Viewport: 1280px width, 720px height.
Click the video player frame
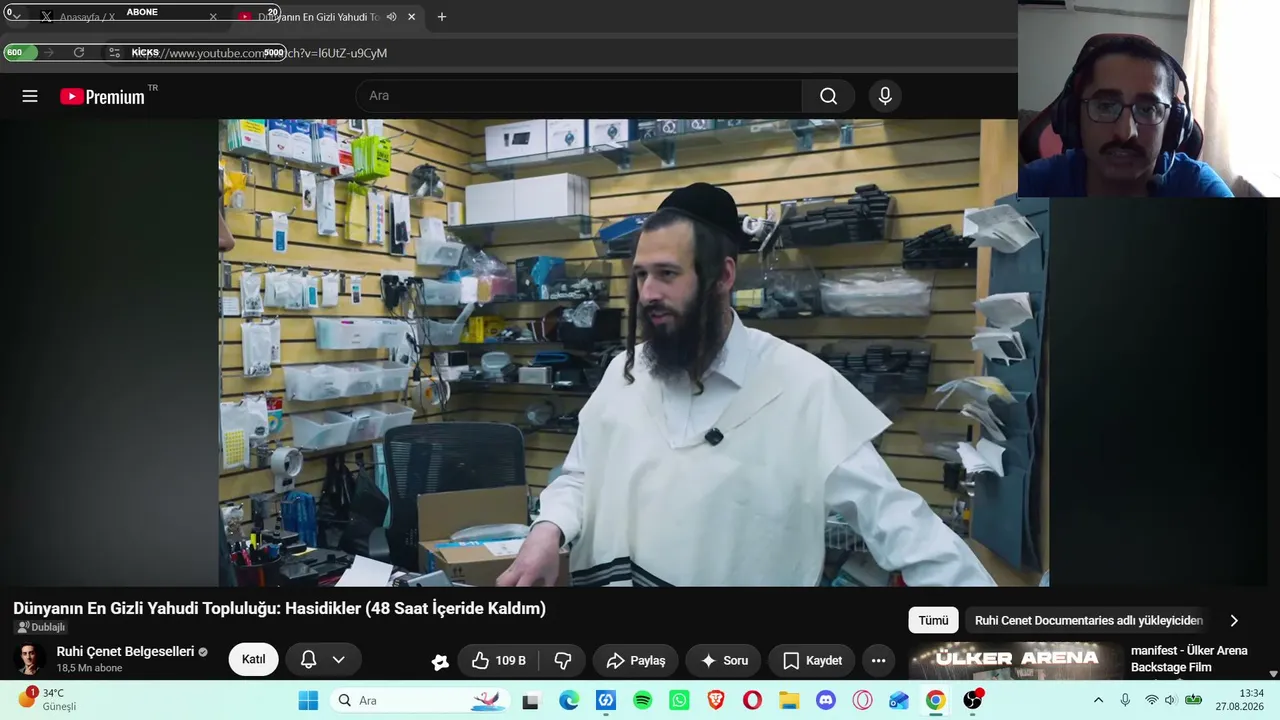pos(633,353)
